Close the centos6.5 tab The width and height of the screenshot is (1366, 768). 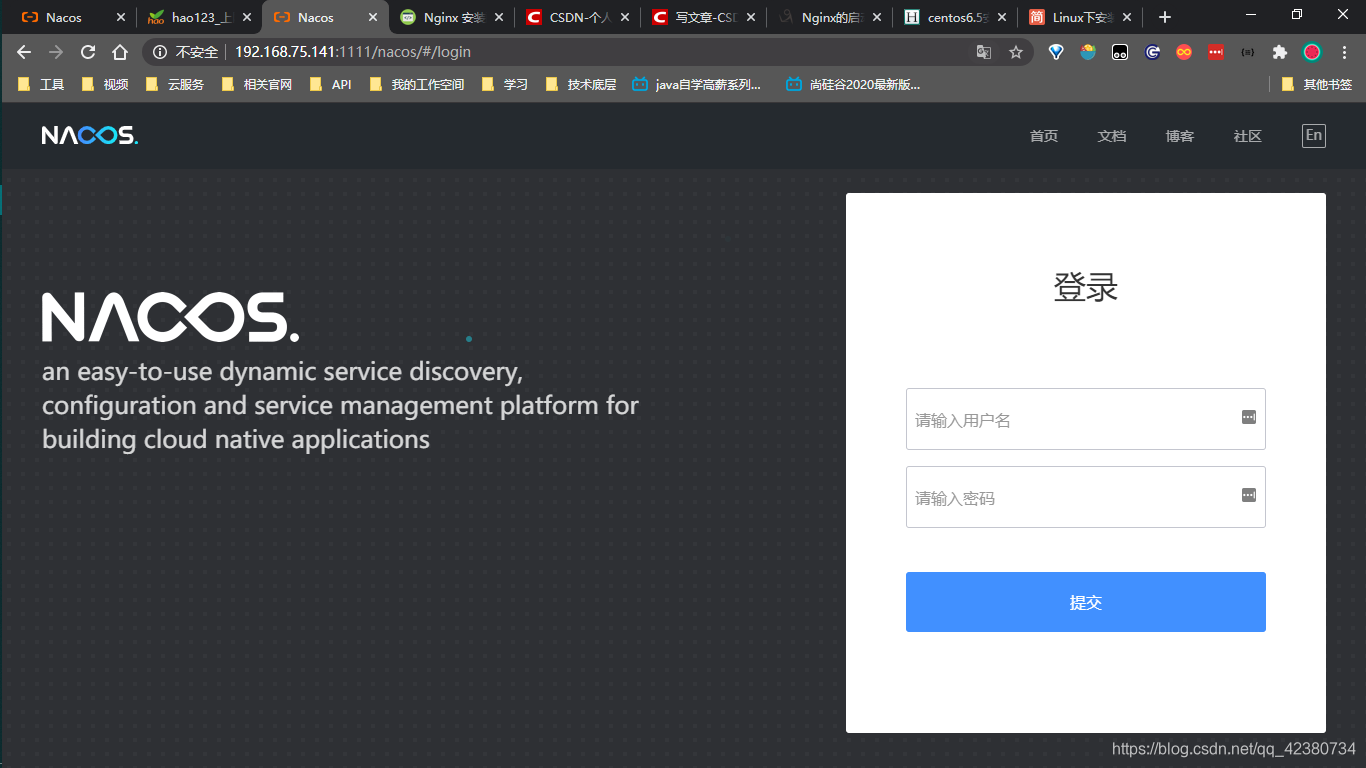1001,17
